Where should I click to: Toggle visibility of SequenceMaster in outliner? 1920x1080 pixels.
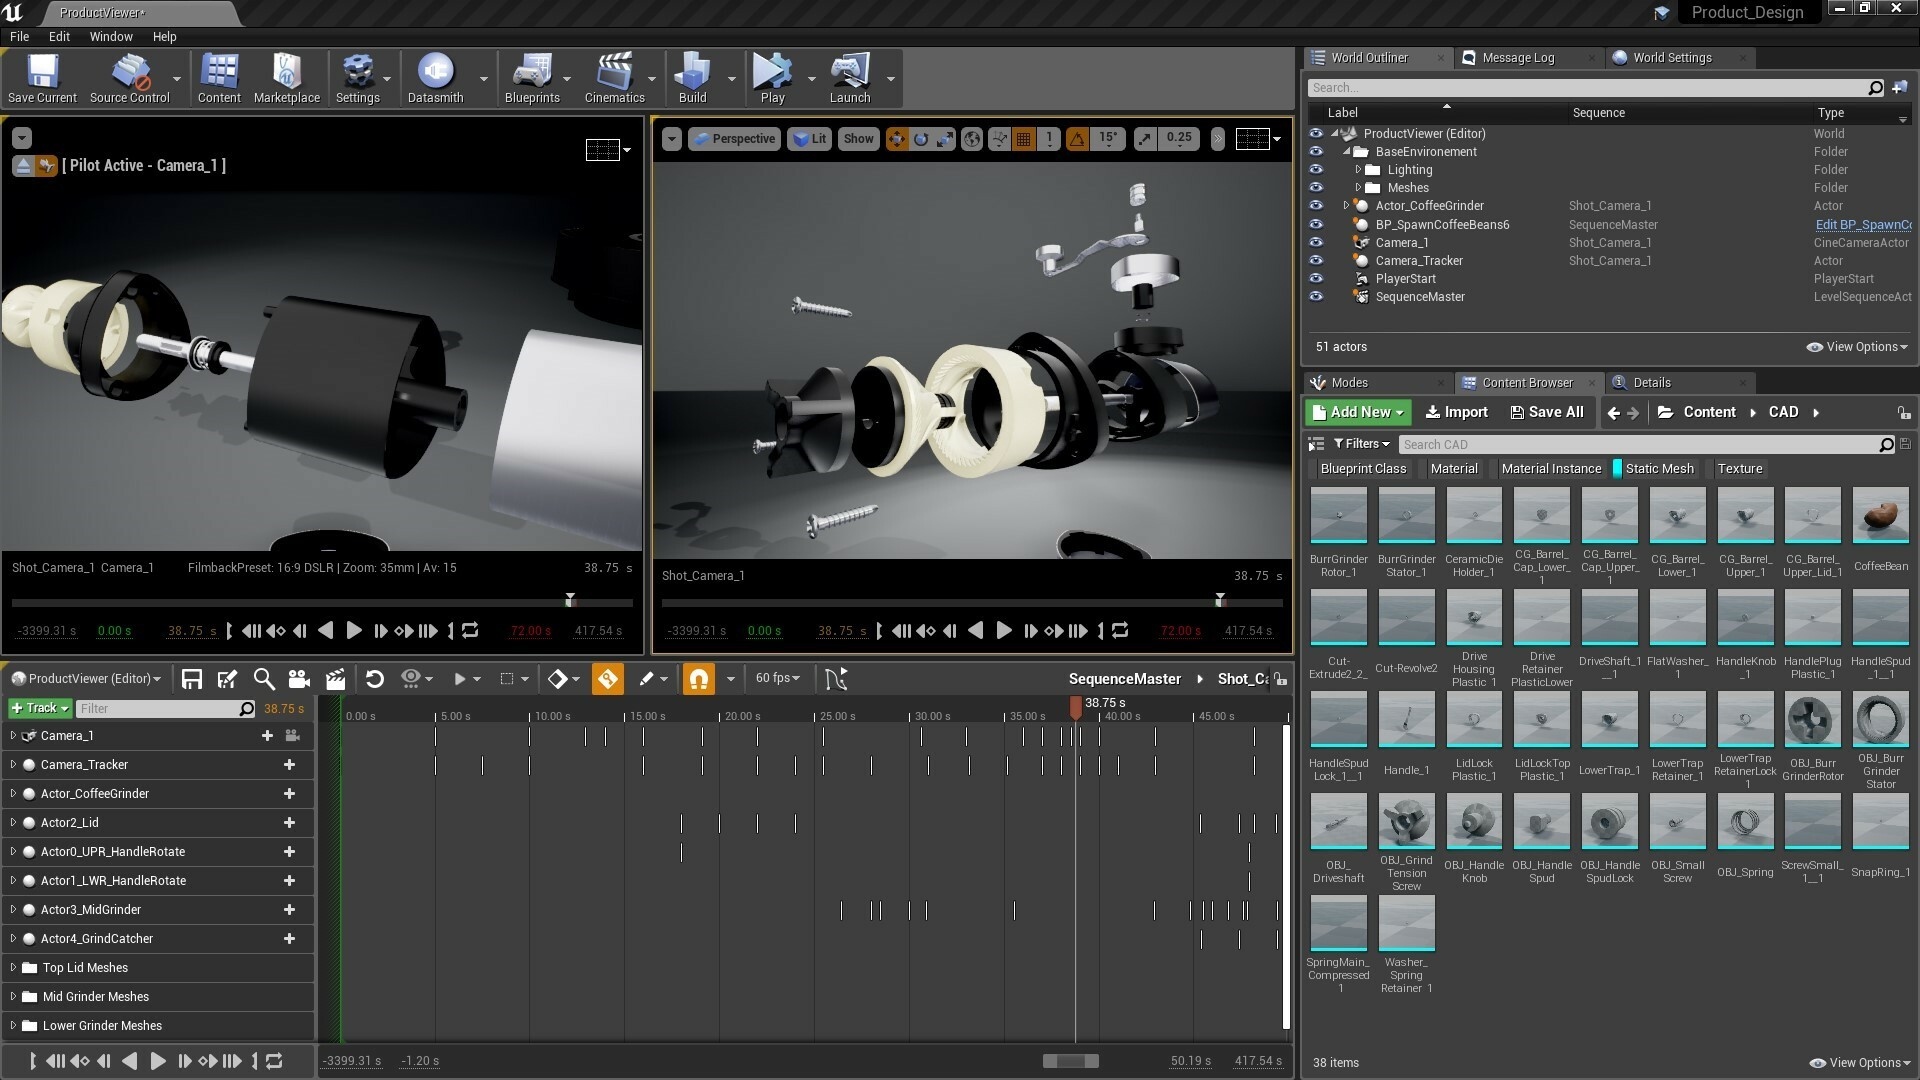[x=1315, y=297]
